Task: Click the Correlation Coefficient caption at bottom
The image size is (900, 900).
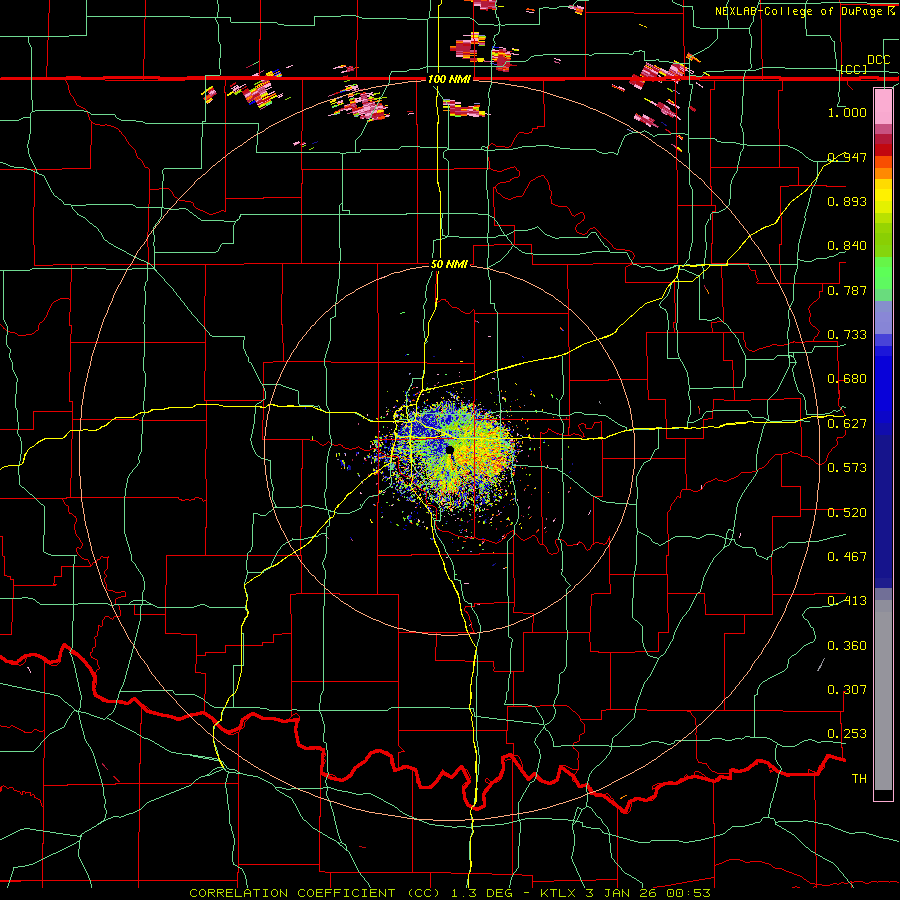Action: pyautogui.click(x=450, y=893)
